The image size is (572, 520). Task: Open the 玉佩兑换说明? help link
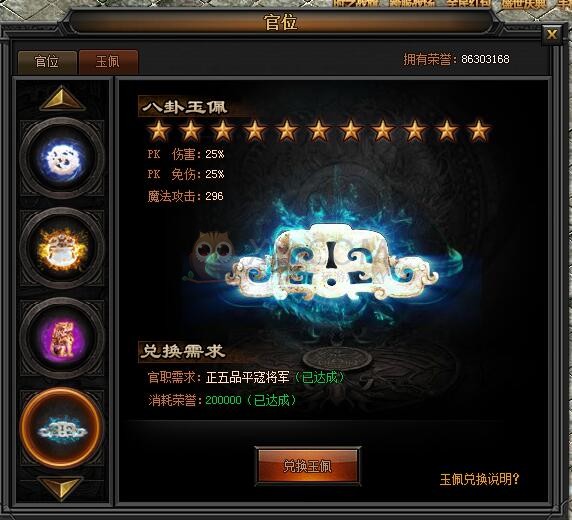pyautogui.click(x=480, y=479)
